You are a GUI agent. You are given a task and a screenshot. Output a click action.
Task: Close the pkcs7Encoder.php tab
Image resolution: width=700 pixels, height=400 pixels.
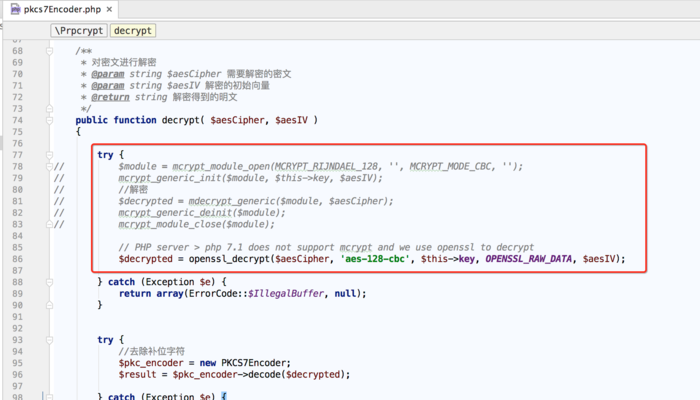click(109, 9)
